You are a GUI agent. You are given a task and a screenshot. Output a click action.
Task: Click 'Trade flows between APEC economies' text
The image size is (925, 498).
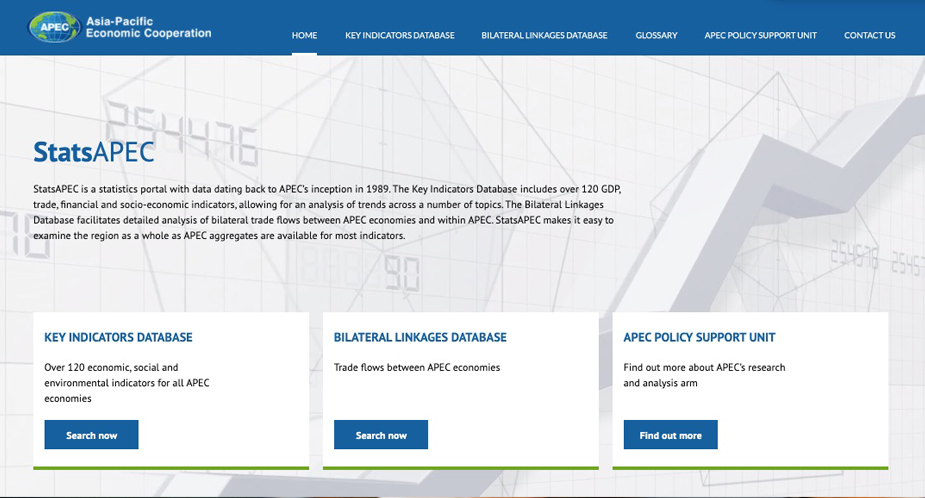tap(417, 367)
